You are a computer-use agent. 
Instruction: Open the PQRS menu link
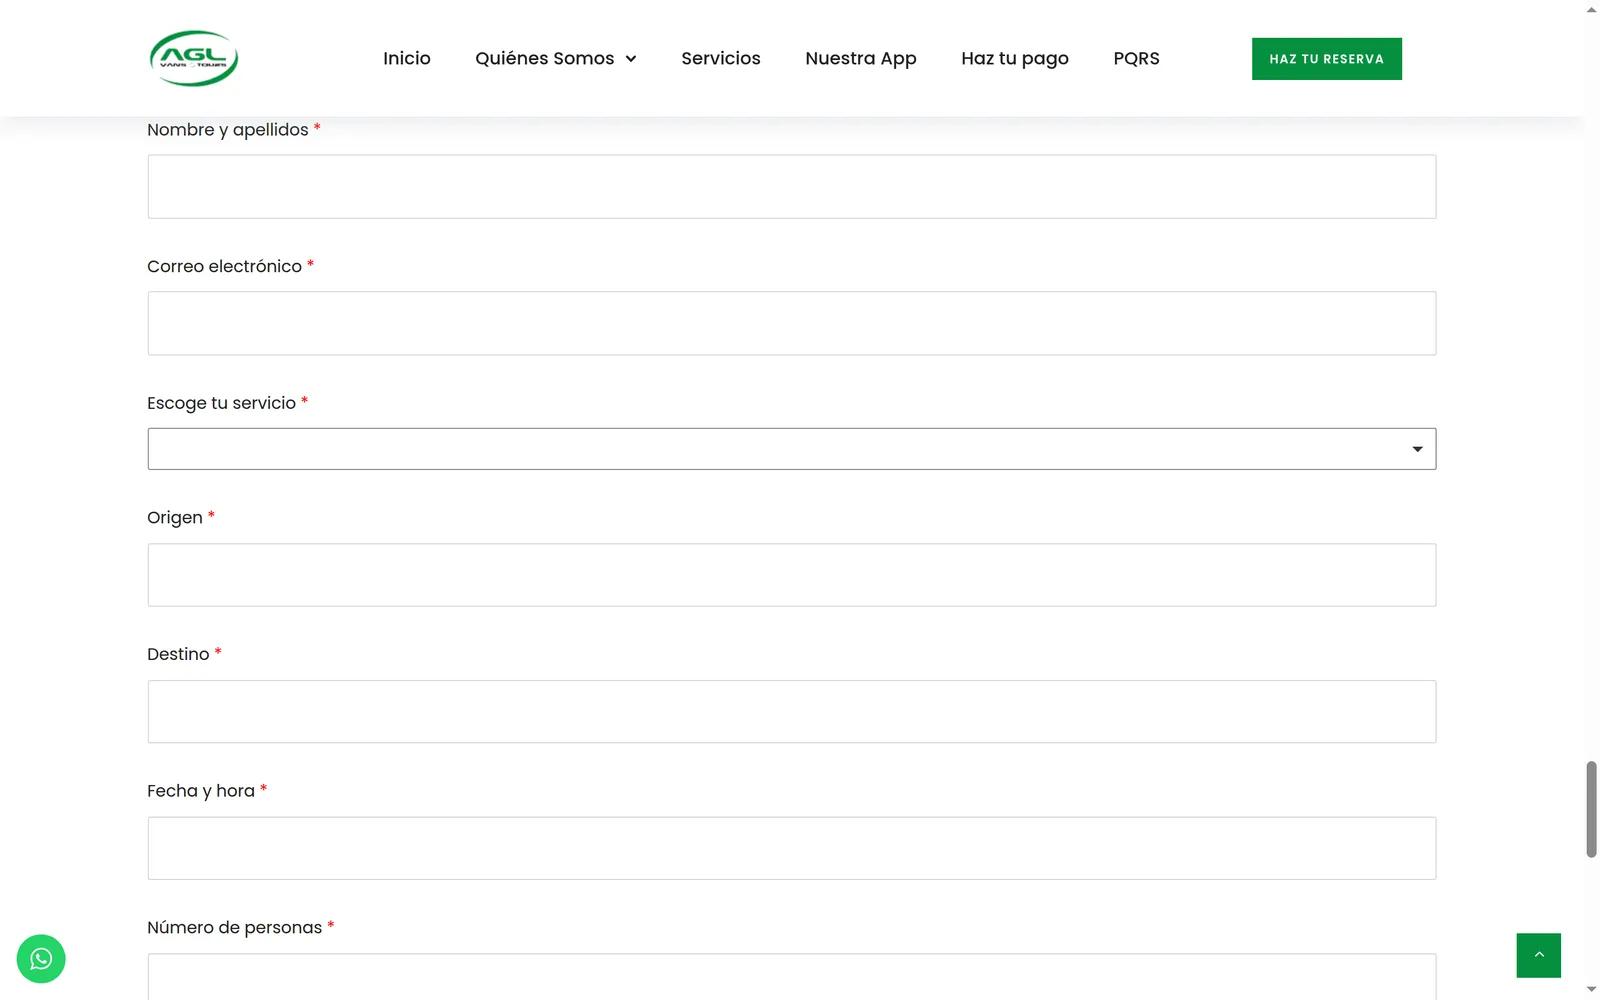1137,58
